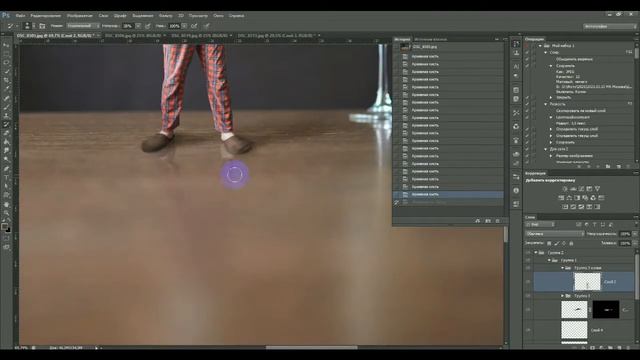The width and height of the screenshot is (640, 360).
Task: Switch to the Источник клонов tab
Action: tap(431, 39)
